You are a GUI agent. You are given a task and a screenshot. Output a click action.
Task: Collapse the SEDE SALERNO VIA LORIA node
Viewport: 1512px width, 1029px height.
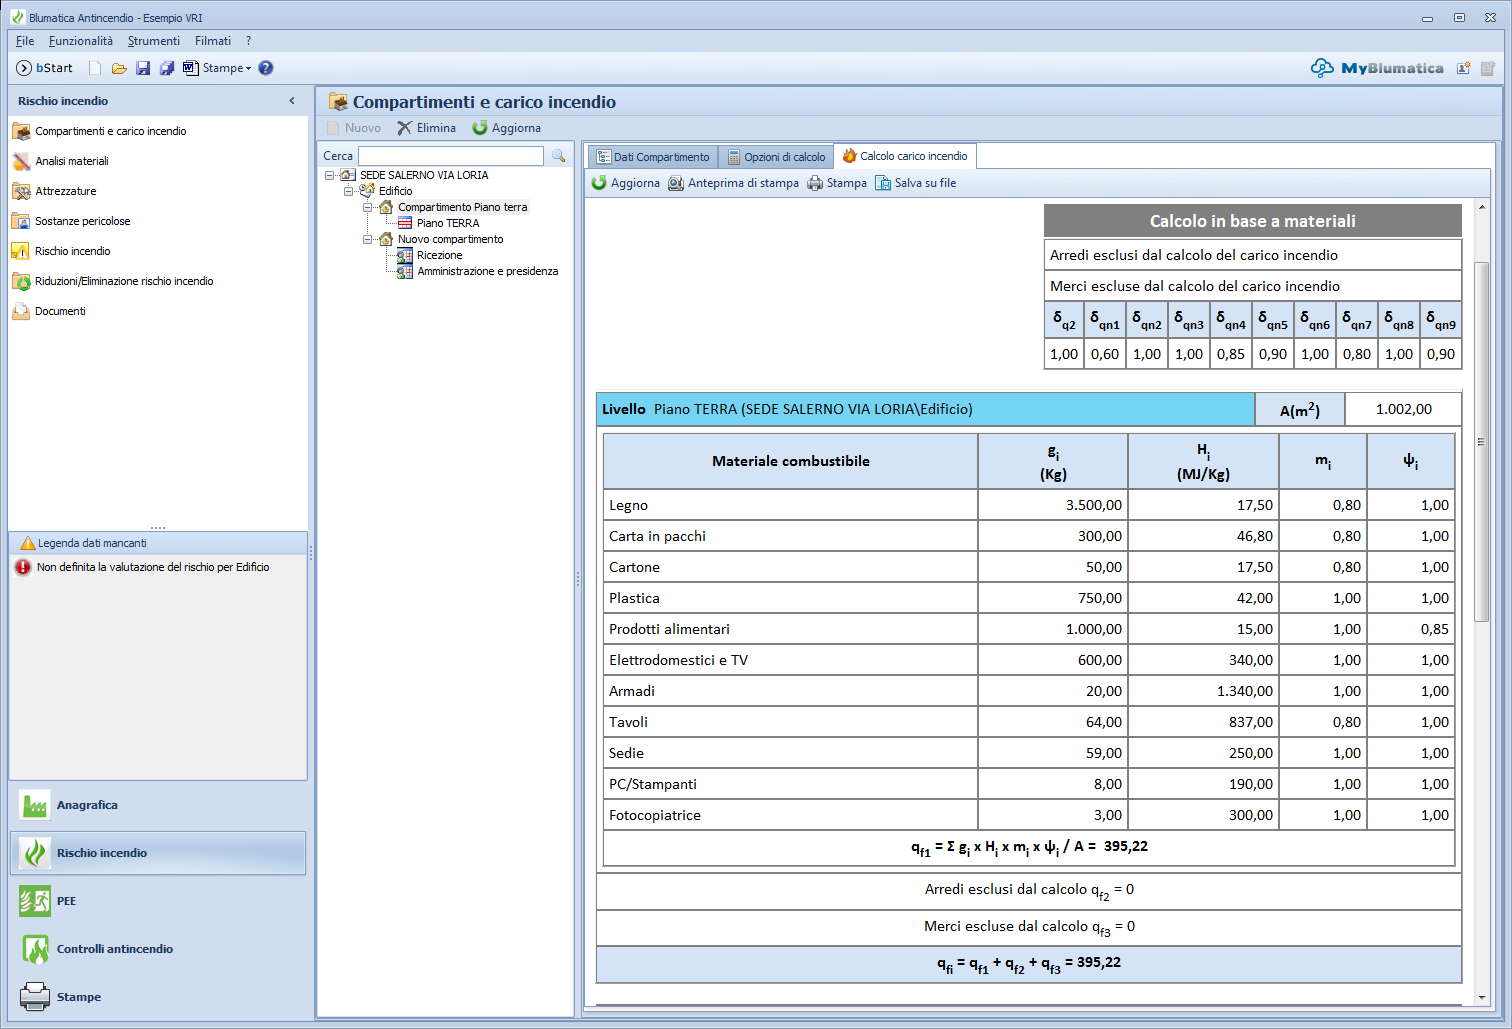click(x=329, y=175)
